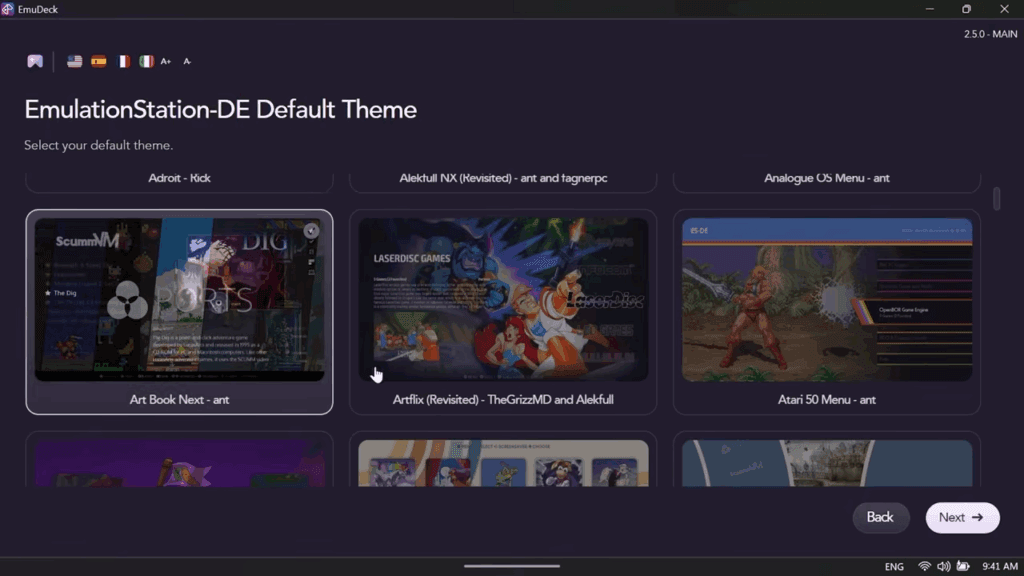
Task: Choose the French flag language icon
Action: pos(123,61)
